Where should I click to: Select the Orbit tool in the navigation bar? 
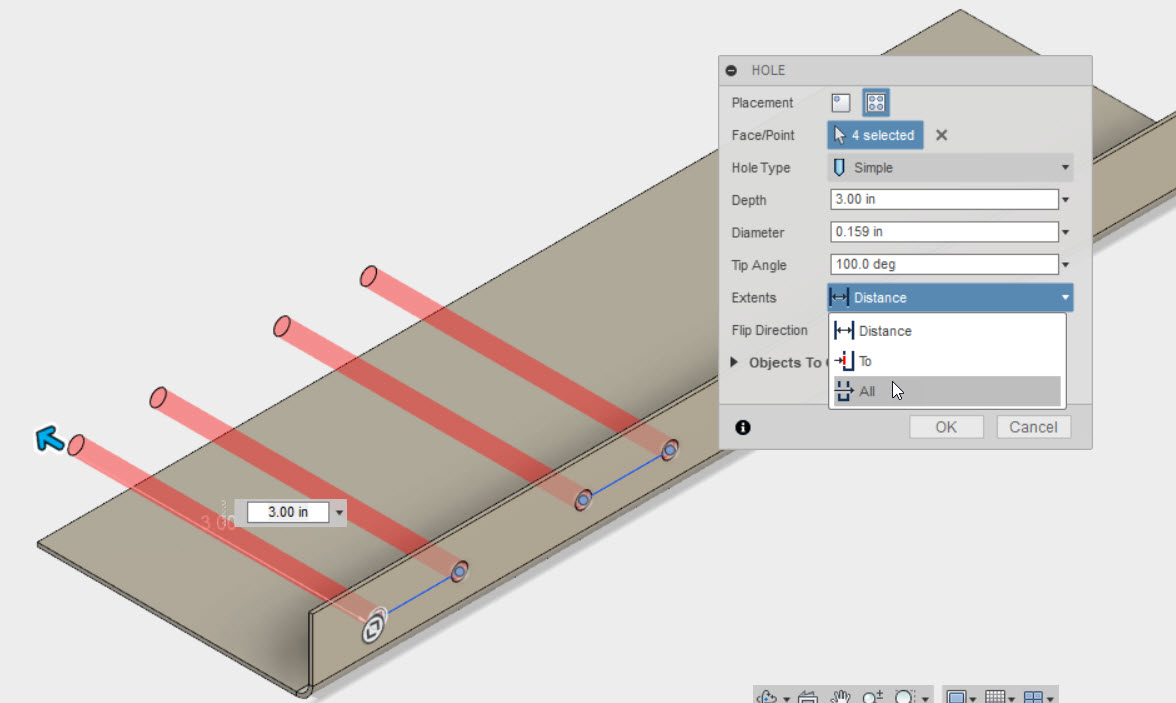pos(765,697)
